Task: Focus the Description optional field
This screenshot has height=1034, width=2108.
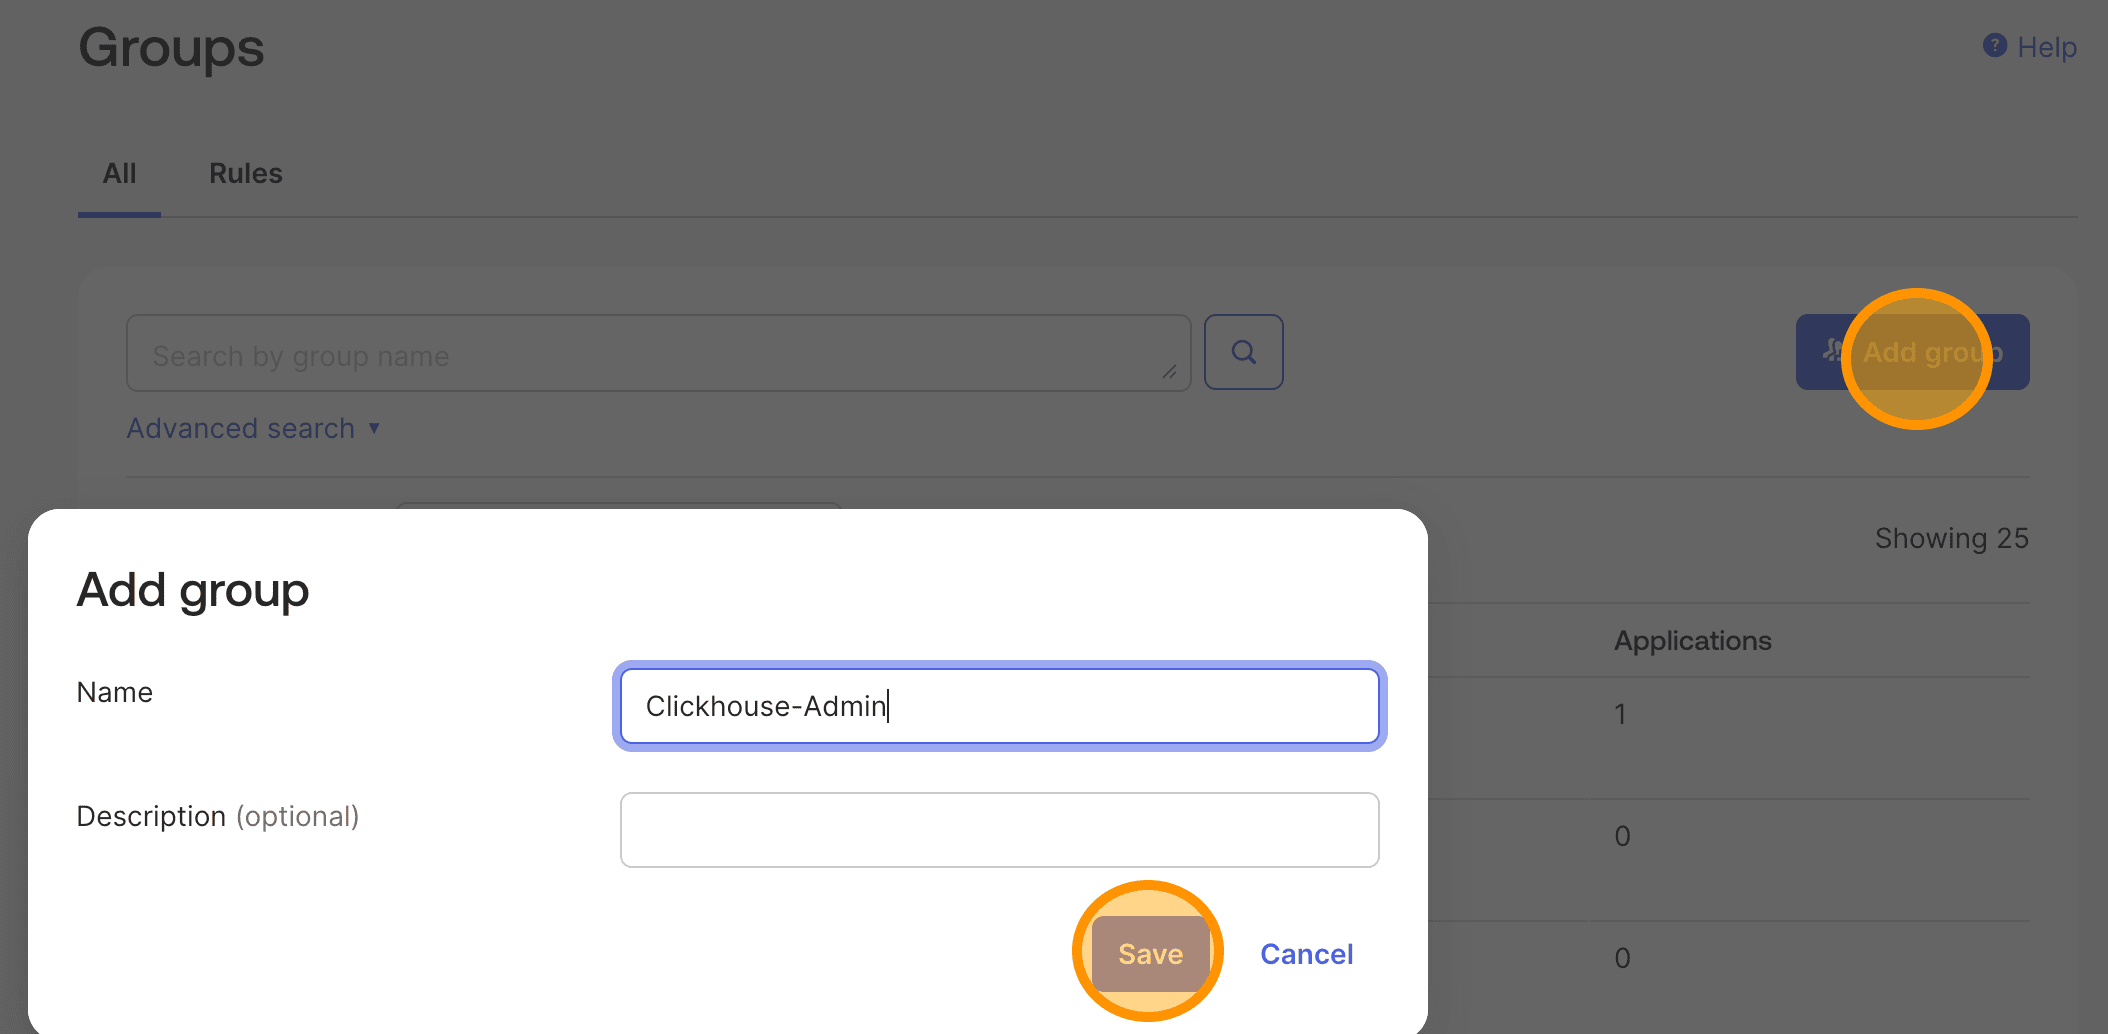Action: [1000, 830]
